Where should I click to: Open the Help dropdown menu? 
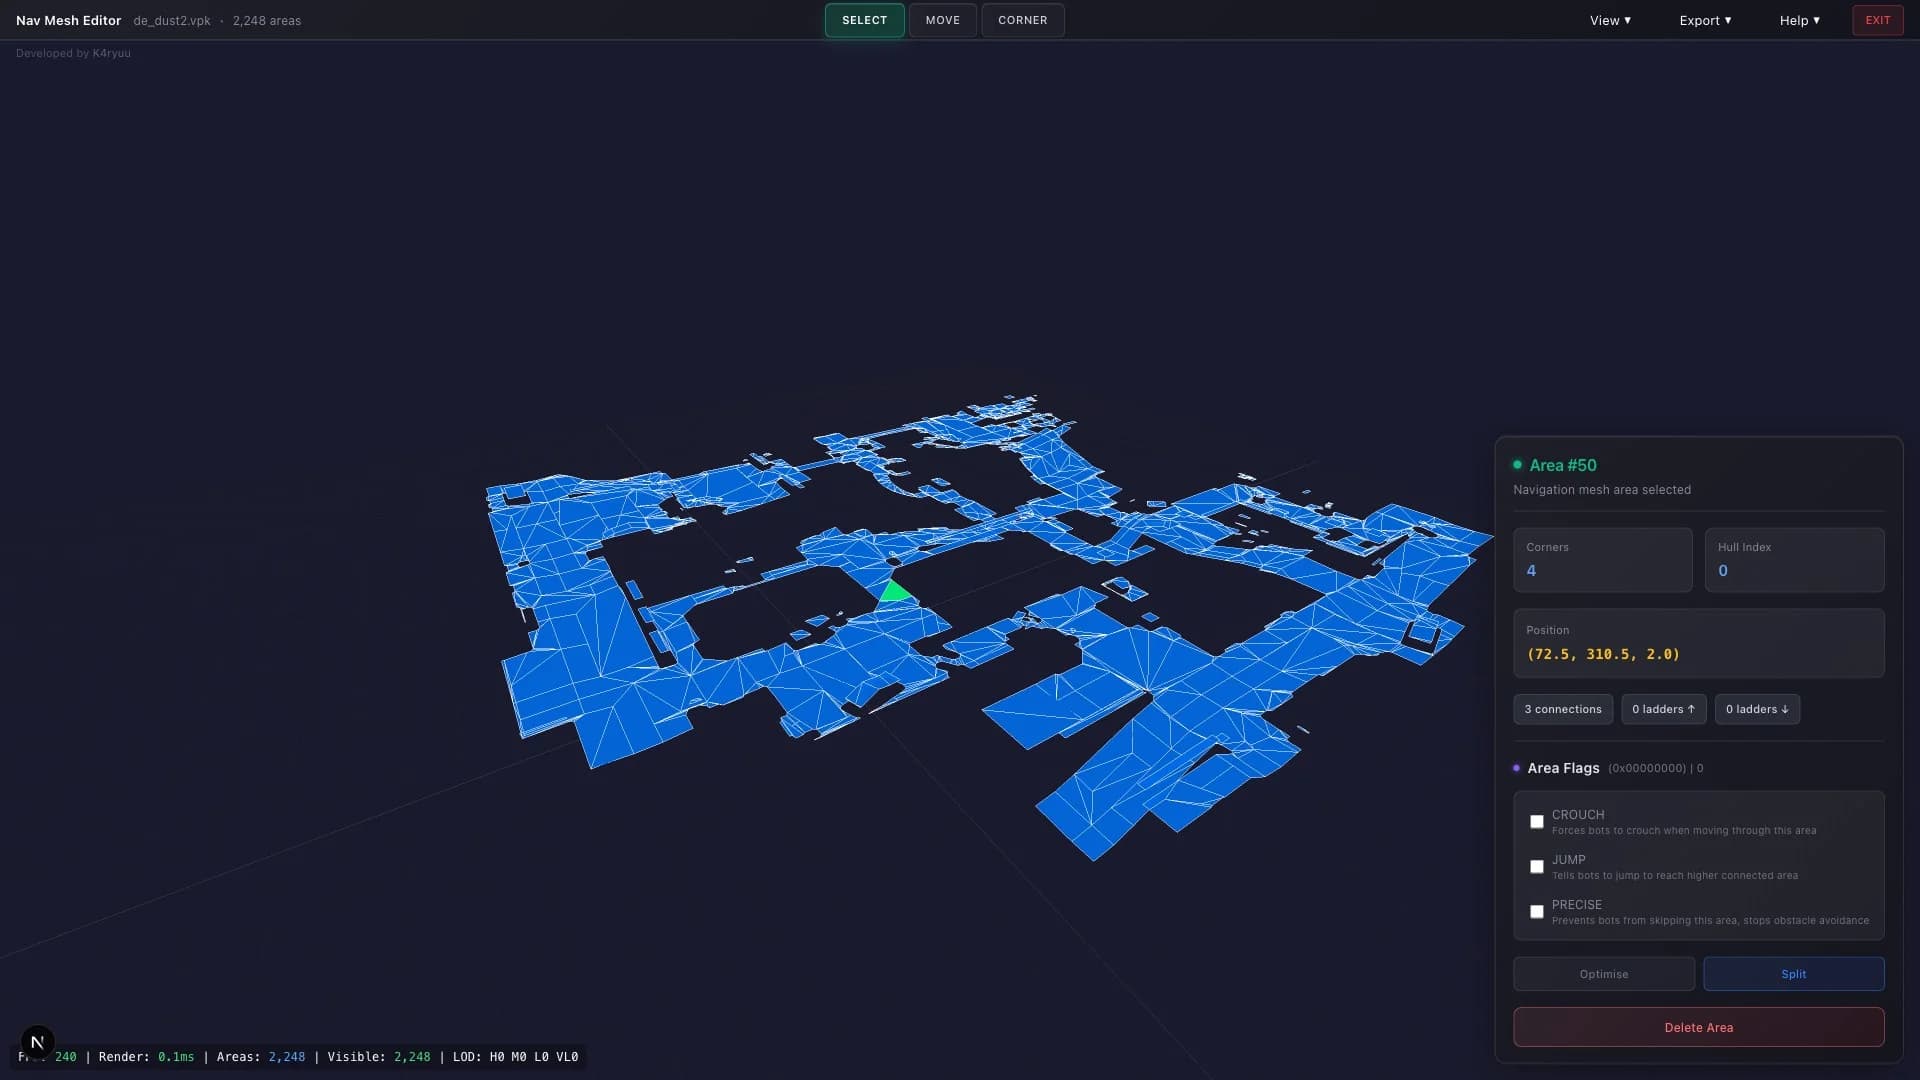click(1799, 20)
